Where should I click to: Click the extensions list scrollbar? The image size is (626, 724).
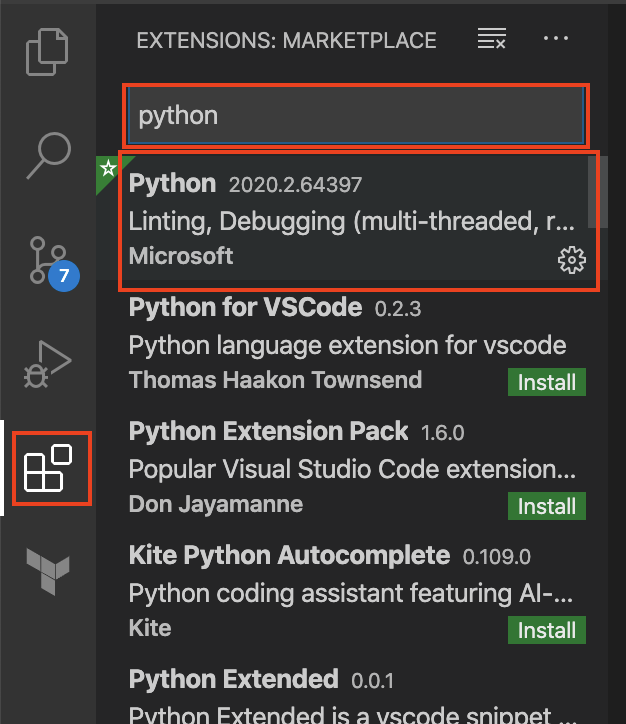point(598,192)
